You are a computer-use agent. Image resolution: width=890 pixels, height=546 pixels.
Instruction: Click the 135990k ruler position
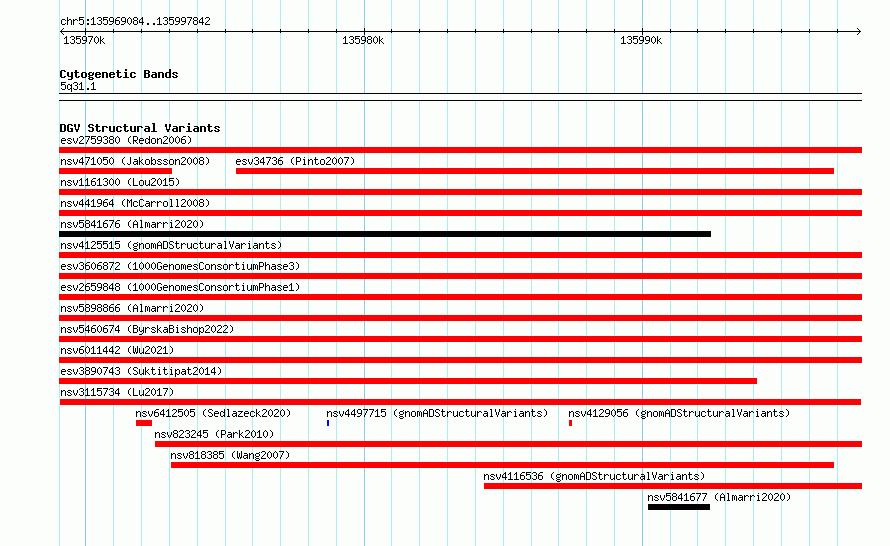tap(641, 40)
